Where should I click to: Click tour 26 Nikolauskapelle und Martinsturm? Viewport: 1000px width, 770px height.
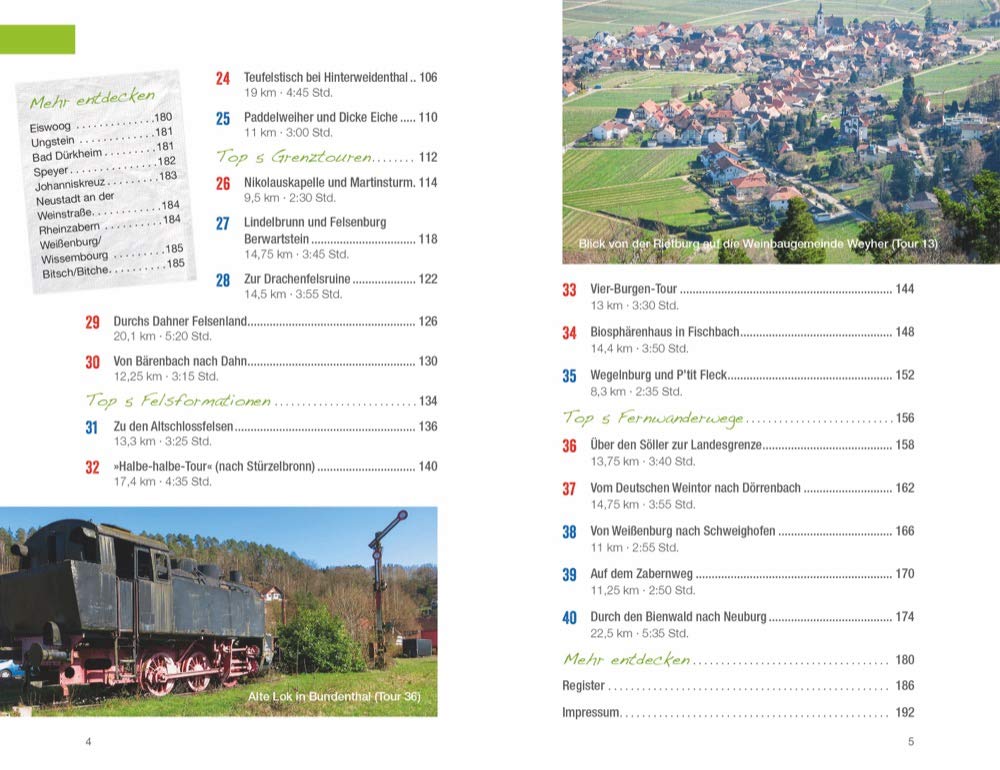coord(330,182)
